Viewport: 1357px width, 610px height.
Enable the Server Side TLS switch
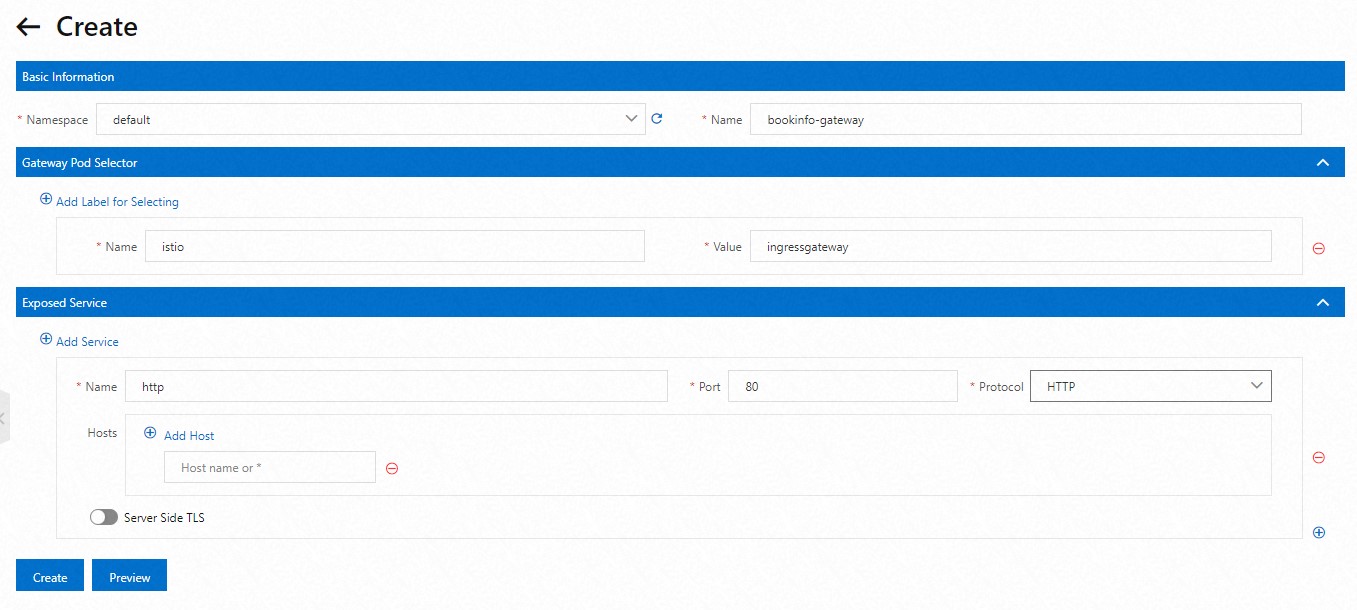click(x=104, y=517)
